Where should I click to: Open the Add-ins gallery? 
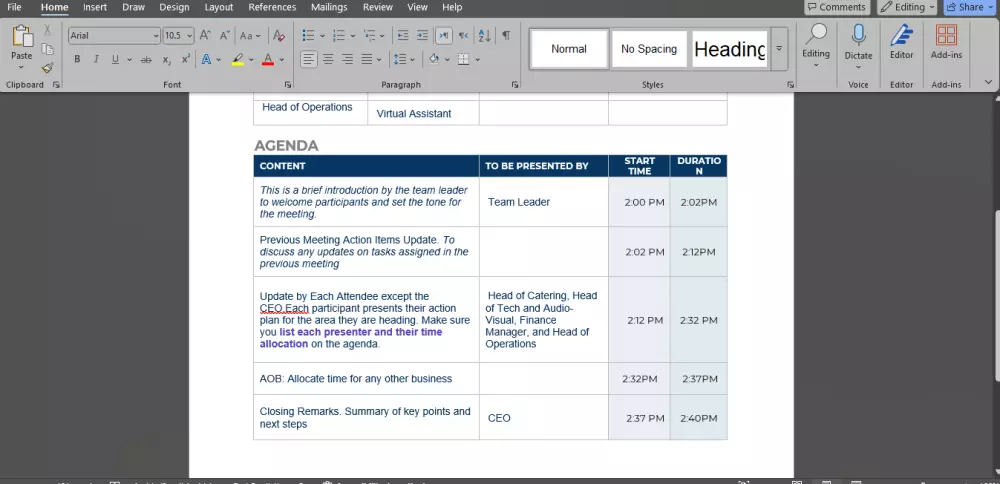946,42
